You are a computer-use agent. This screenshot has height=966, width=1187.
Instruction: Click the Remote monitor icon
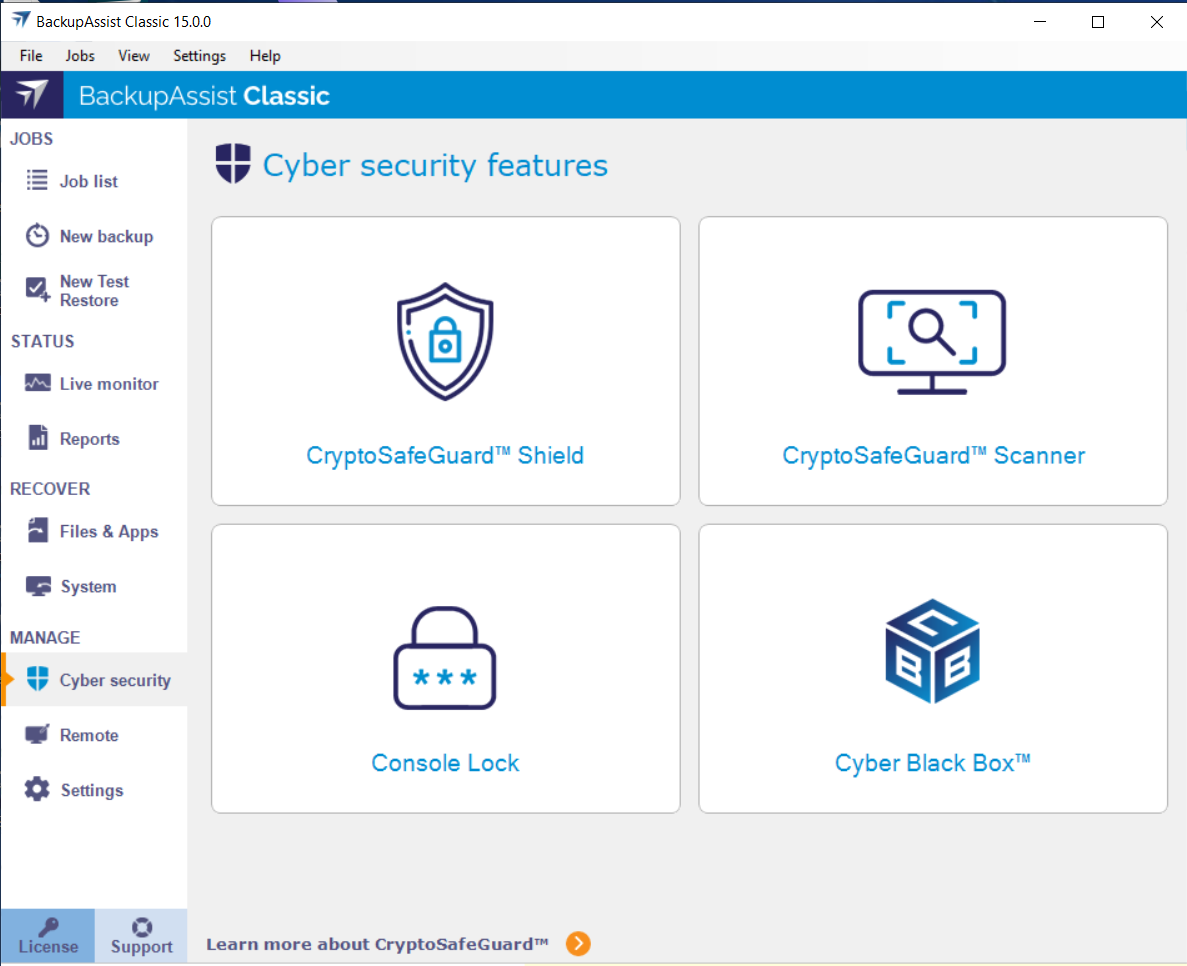tap(37, 735)
